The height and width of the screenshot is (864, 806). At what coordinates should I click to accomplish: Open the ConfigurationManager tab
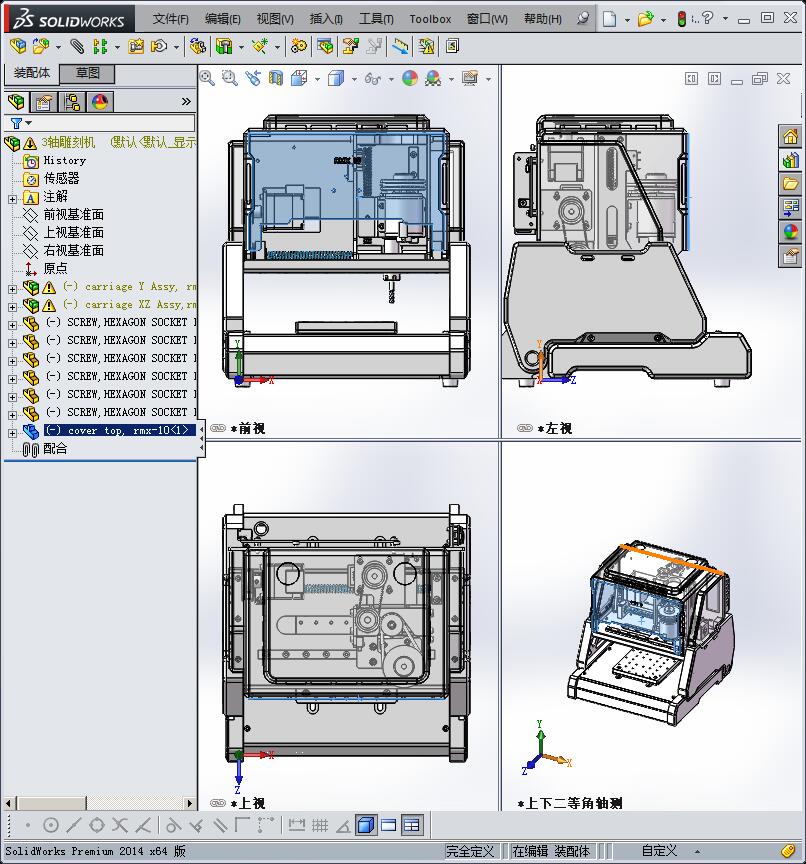point(72,102)
